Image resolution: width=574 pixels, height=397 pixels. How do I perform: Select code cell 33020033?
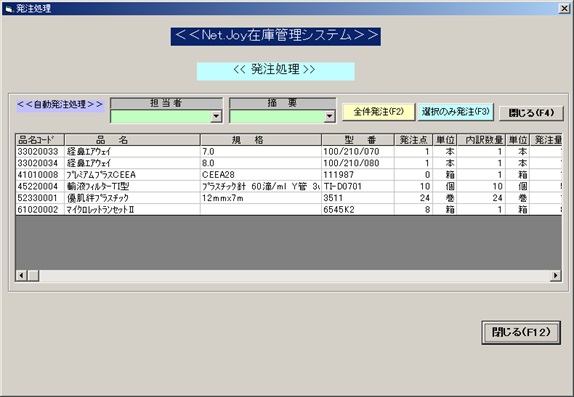coord(40,152)
